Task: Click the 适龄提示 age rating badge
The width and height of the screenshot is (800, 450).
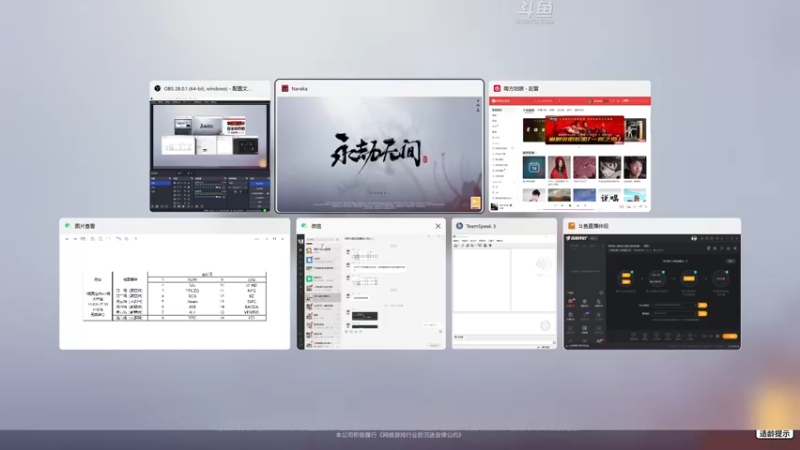Action: 774,434
